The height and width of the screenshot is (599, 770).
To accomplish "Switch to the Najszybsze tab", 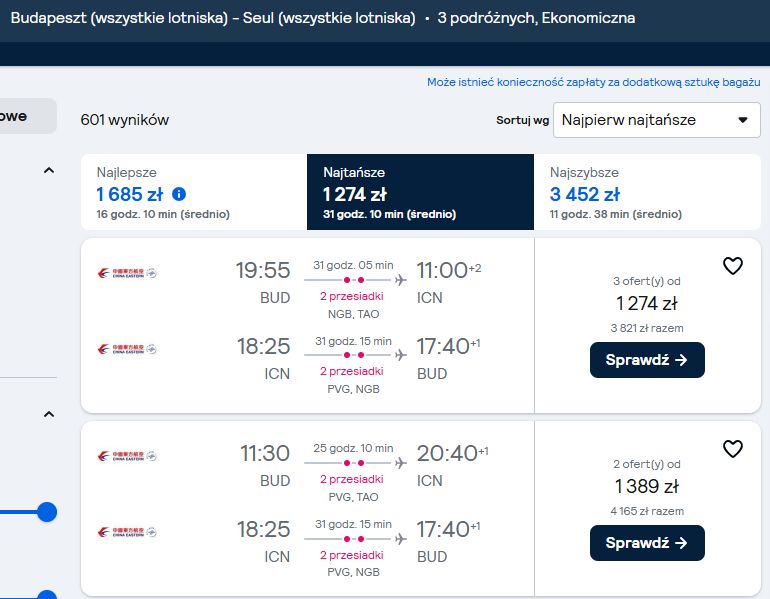I will coord(647,192).
